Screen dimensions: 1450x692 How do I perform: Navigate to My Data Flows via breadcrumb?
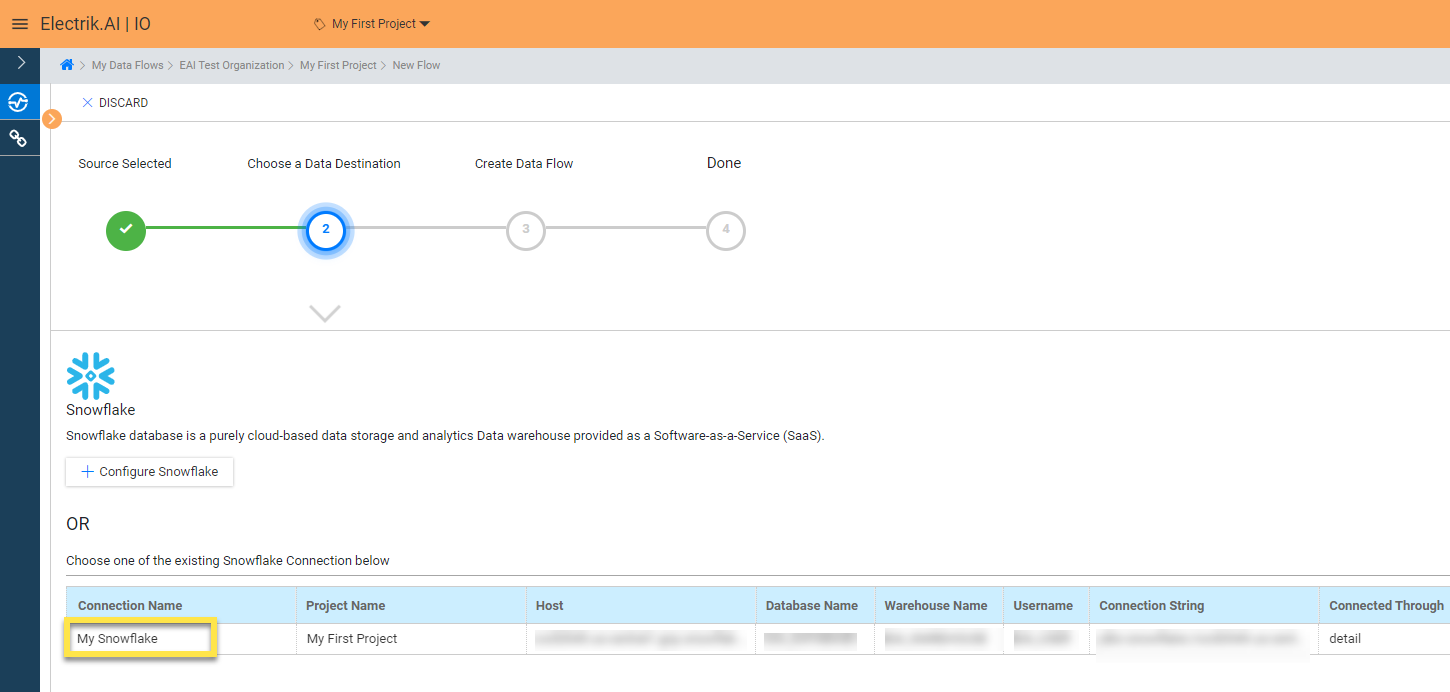[x=127, y=64]
